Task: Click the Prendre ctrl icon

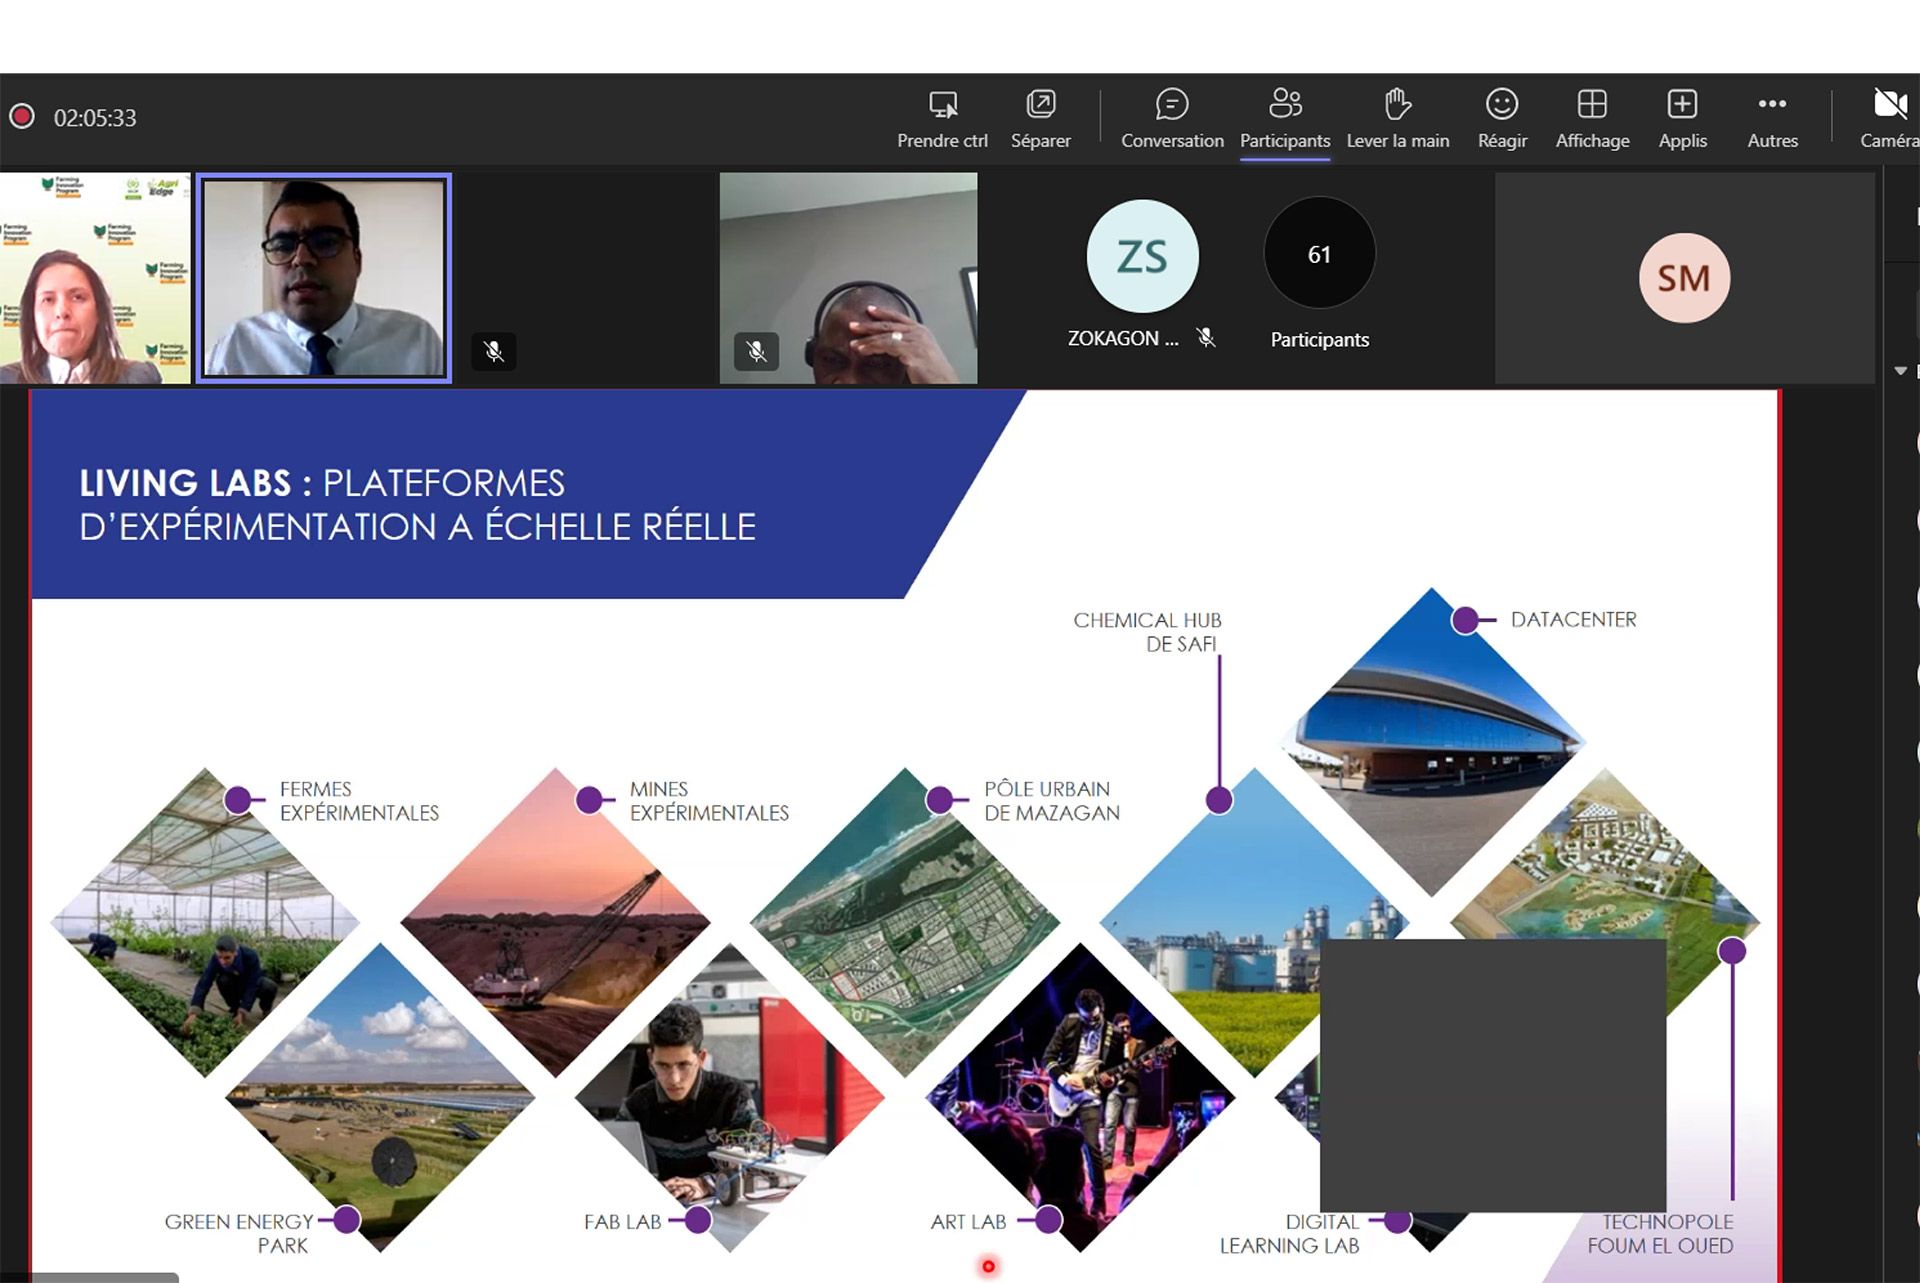Action: tap(942, 105)
